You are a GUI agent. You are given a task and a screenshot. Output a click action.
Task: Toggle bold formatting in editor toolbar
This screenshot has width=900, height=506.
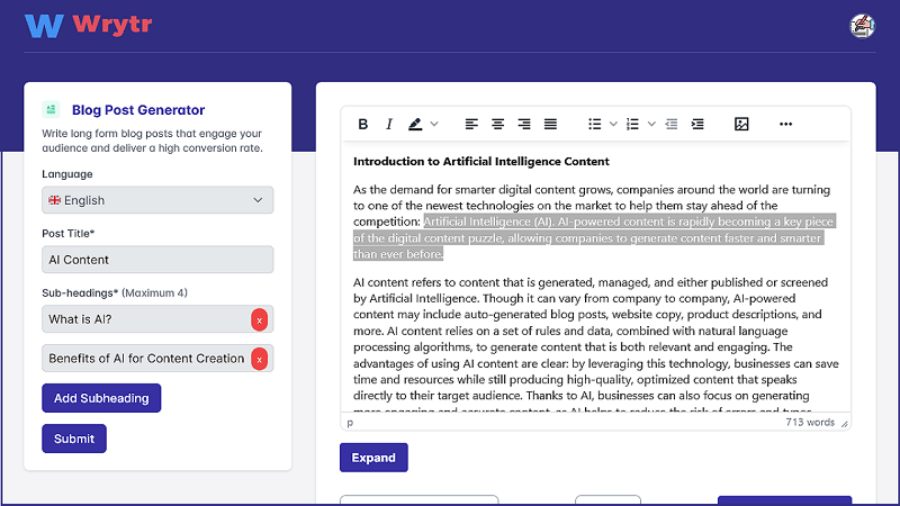pyautogui.click(x=363, y=124)
